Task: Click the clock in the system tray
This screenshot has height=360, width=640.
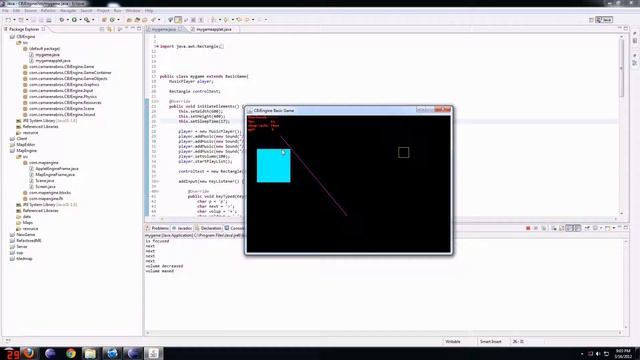Action: coord(623,353)
